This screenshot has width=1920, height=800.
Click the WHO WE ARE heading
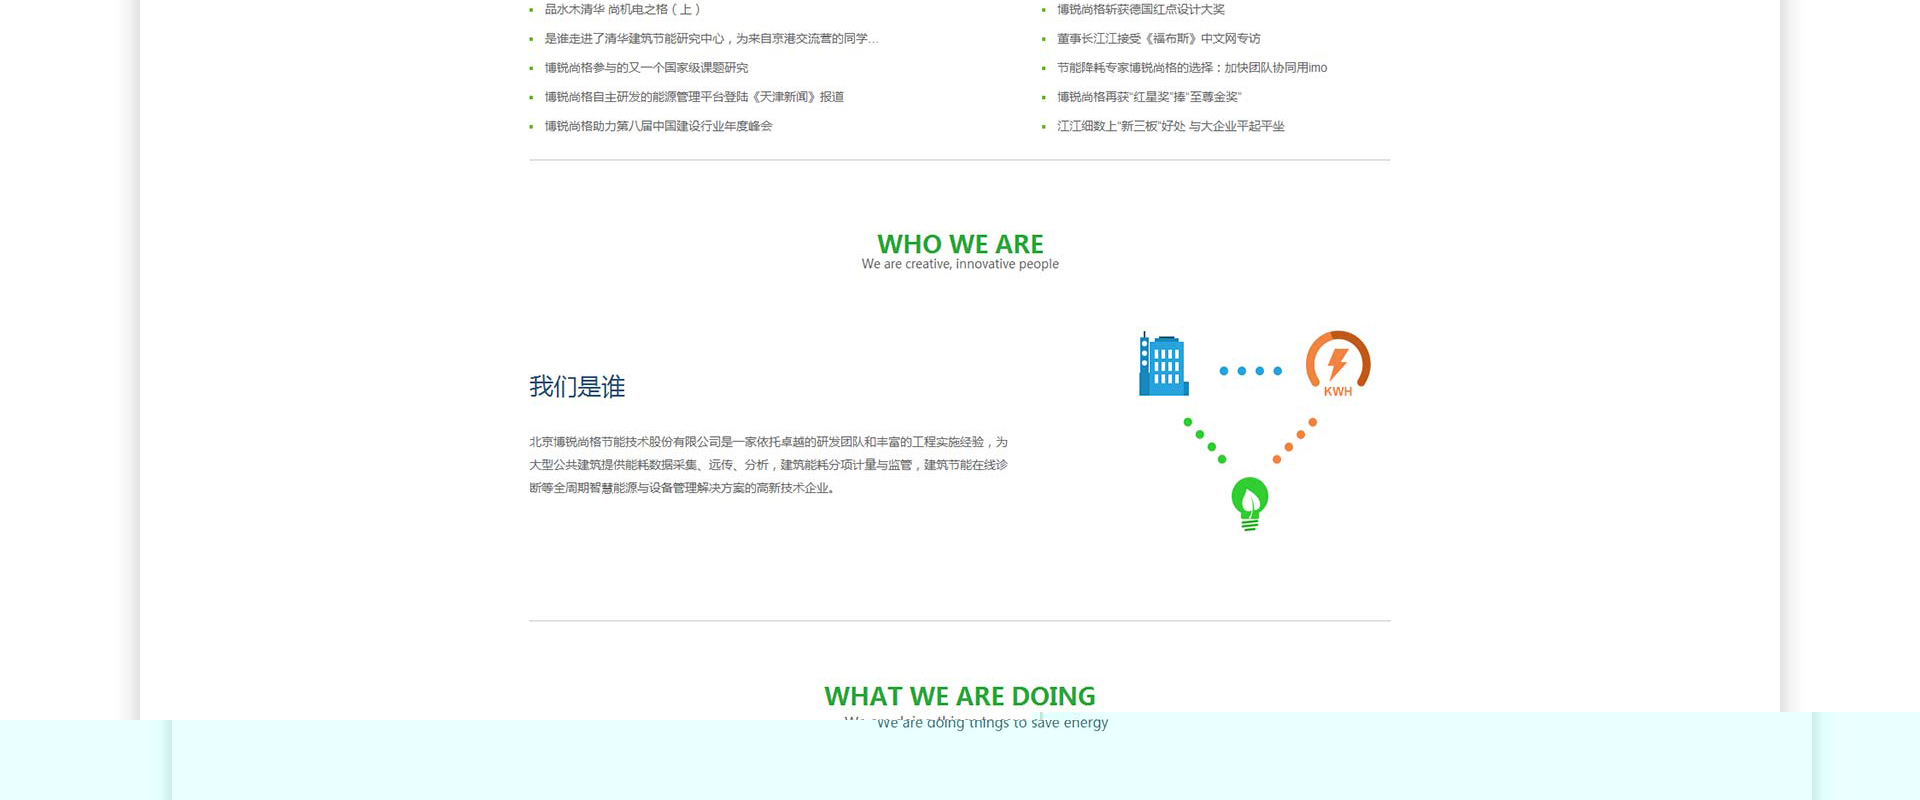pos(960,244)
